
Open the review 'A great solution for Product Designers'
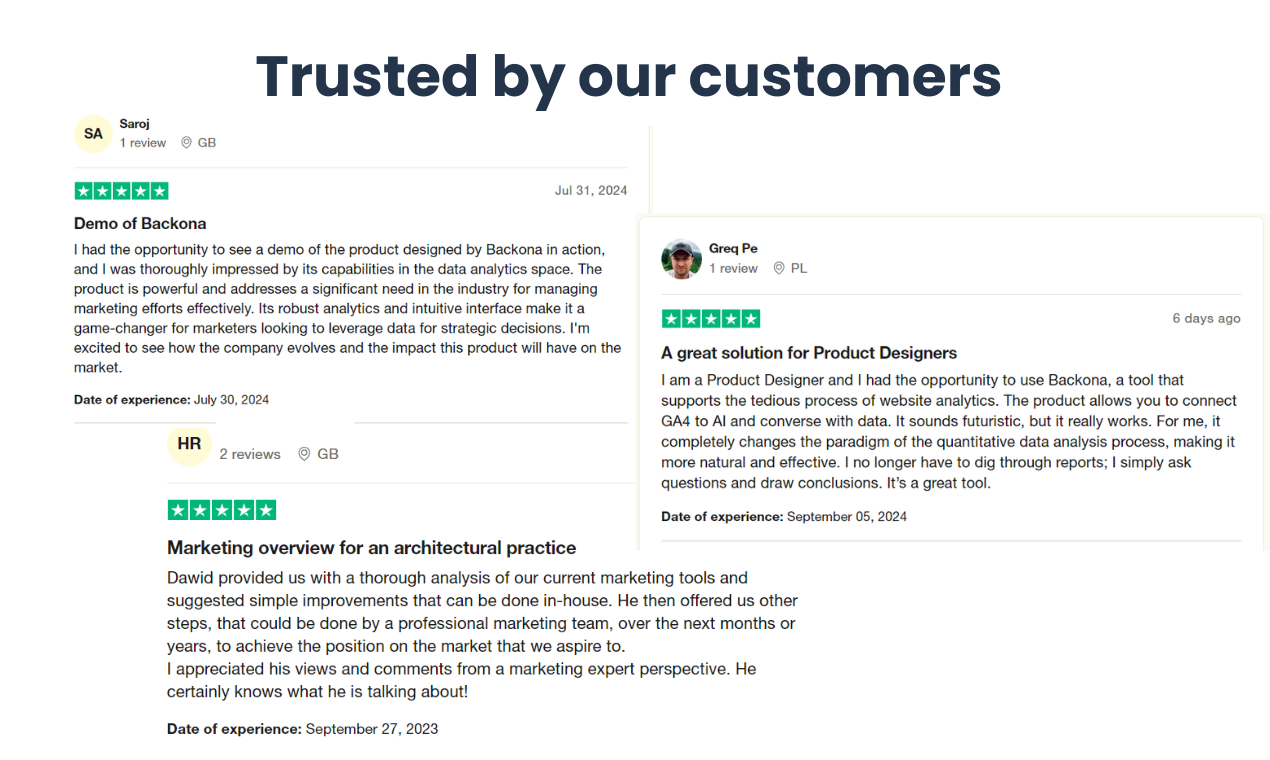pyautogui.click(x=809, y=353)
